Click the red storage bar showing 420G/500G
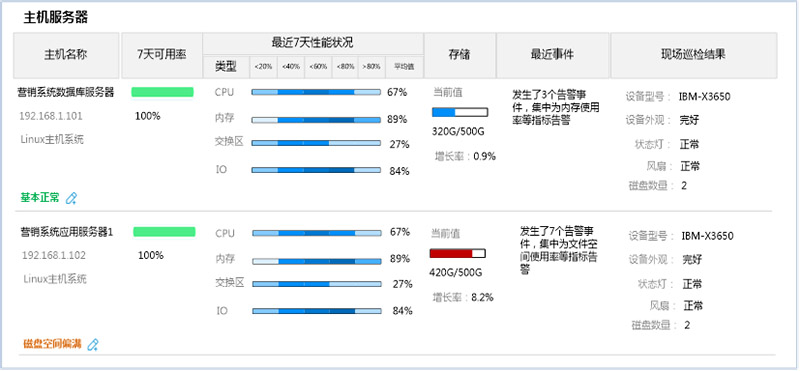This screenshot has width=800, height=371. pos(458,253)
